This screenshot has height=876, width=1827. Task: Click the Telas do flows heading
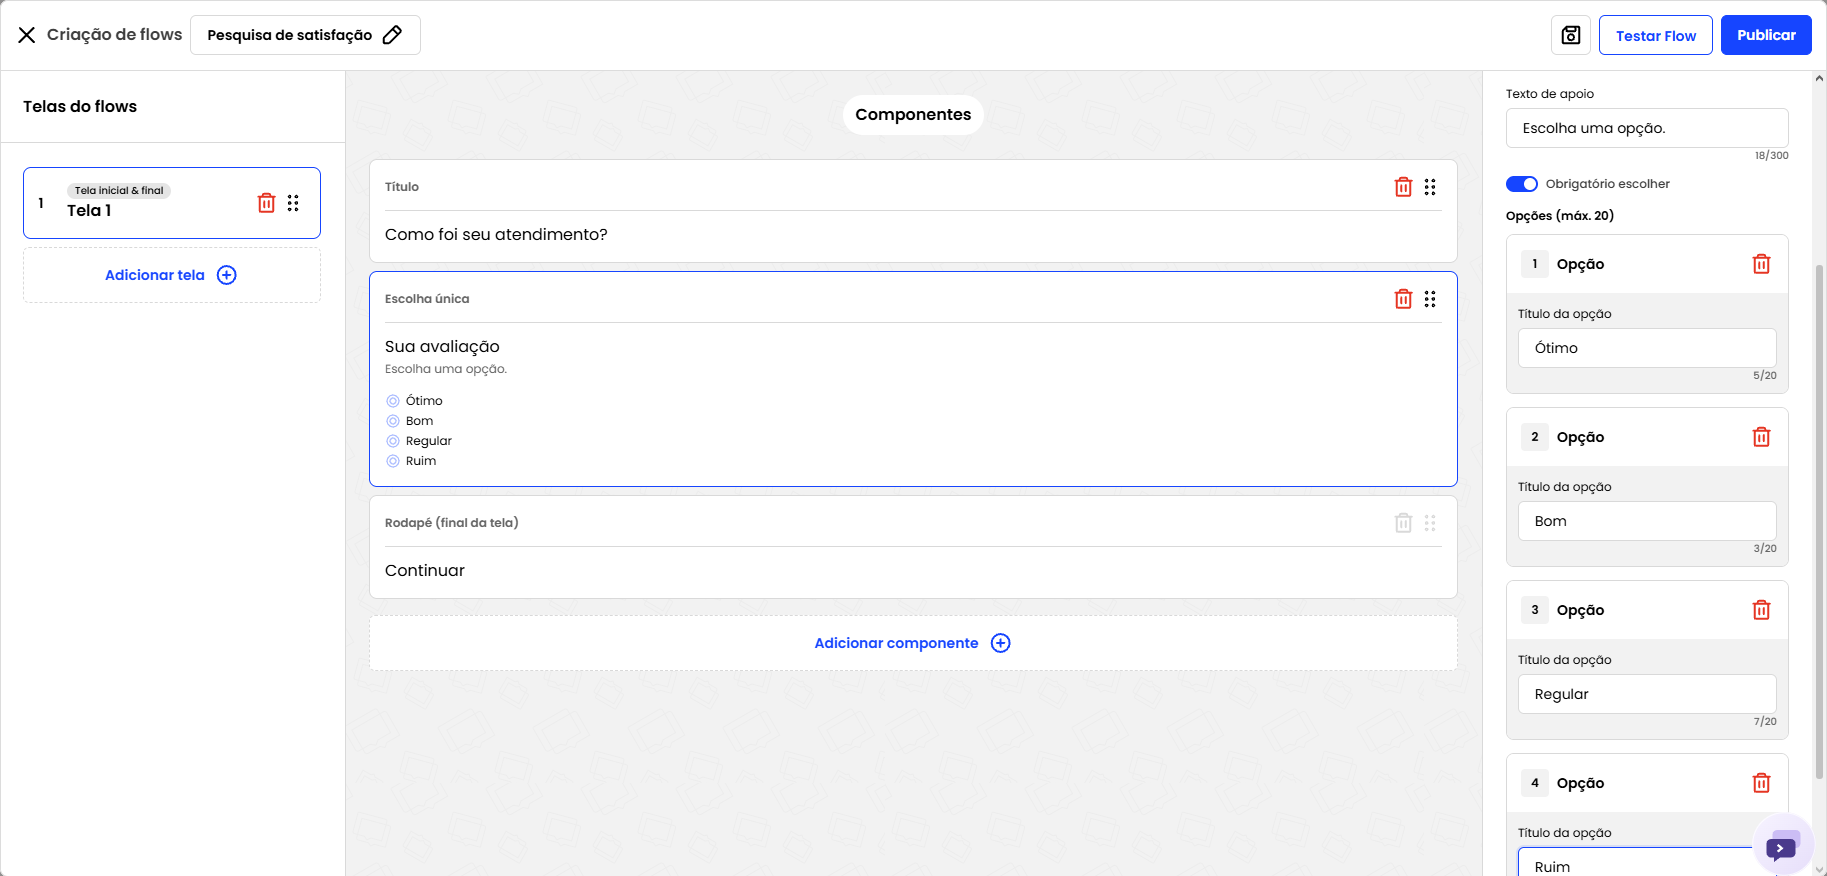click(x=80, y=107)
